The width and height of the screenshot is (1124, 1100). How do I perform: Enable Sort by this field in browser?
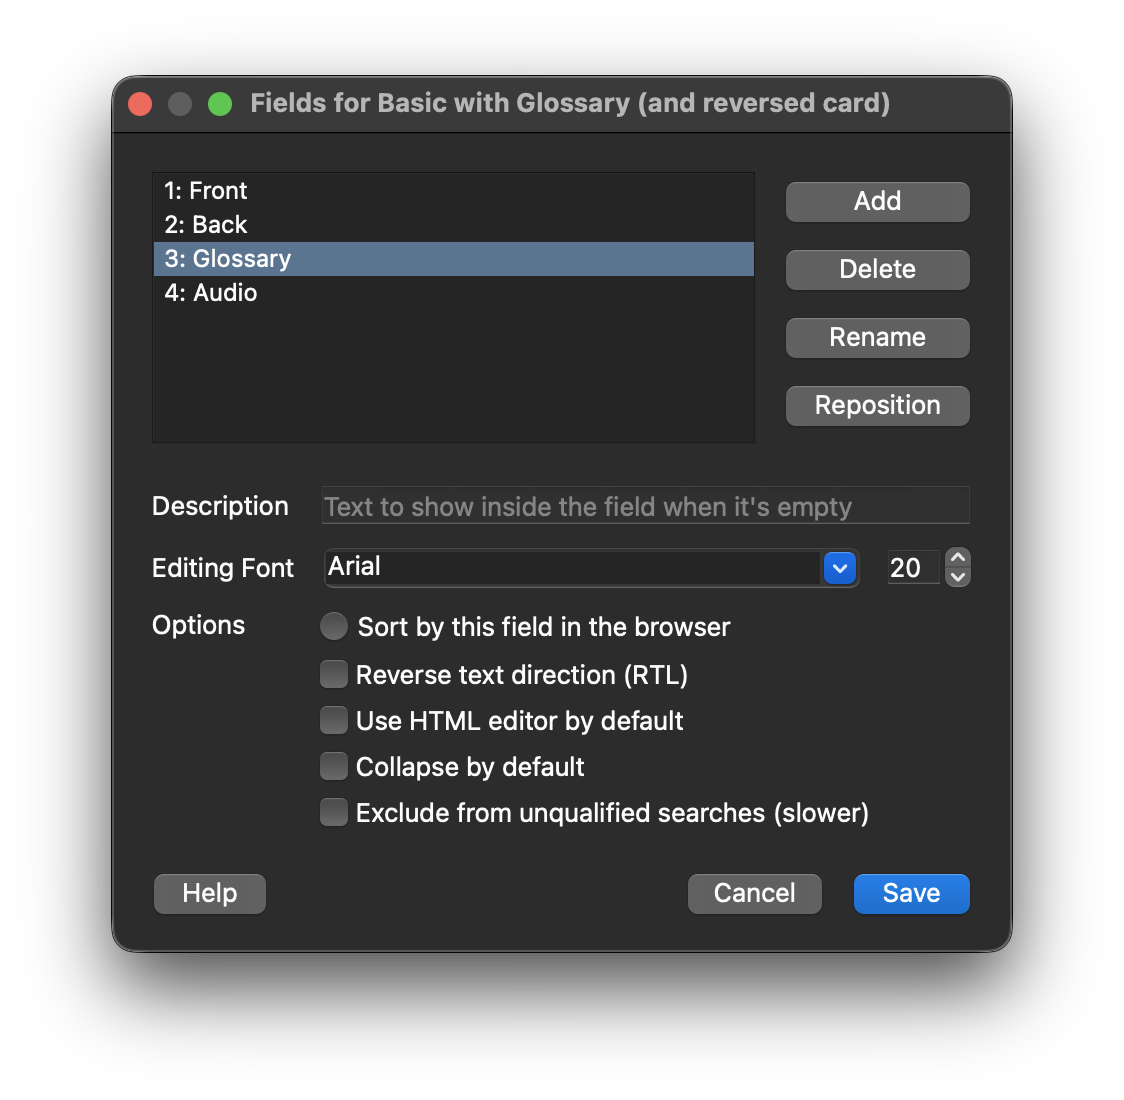(x=334, y=627)
